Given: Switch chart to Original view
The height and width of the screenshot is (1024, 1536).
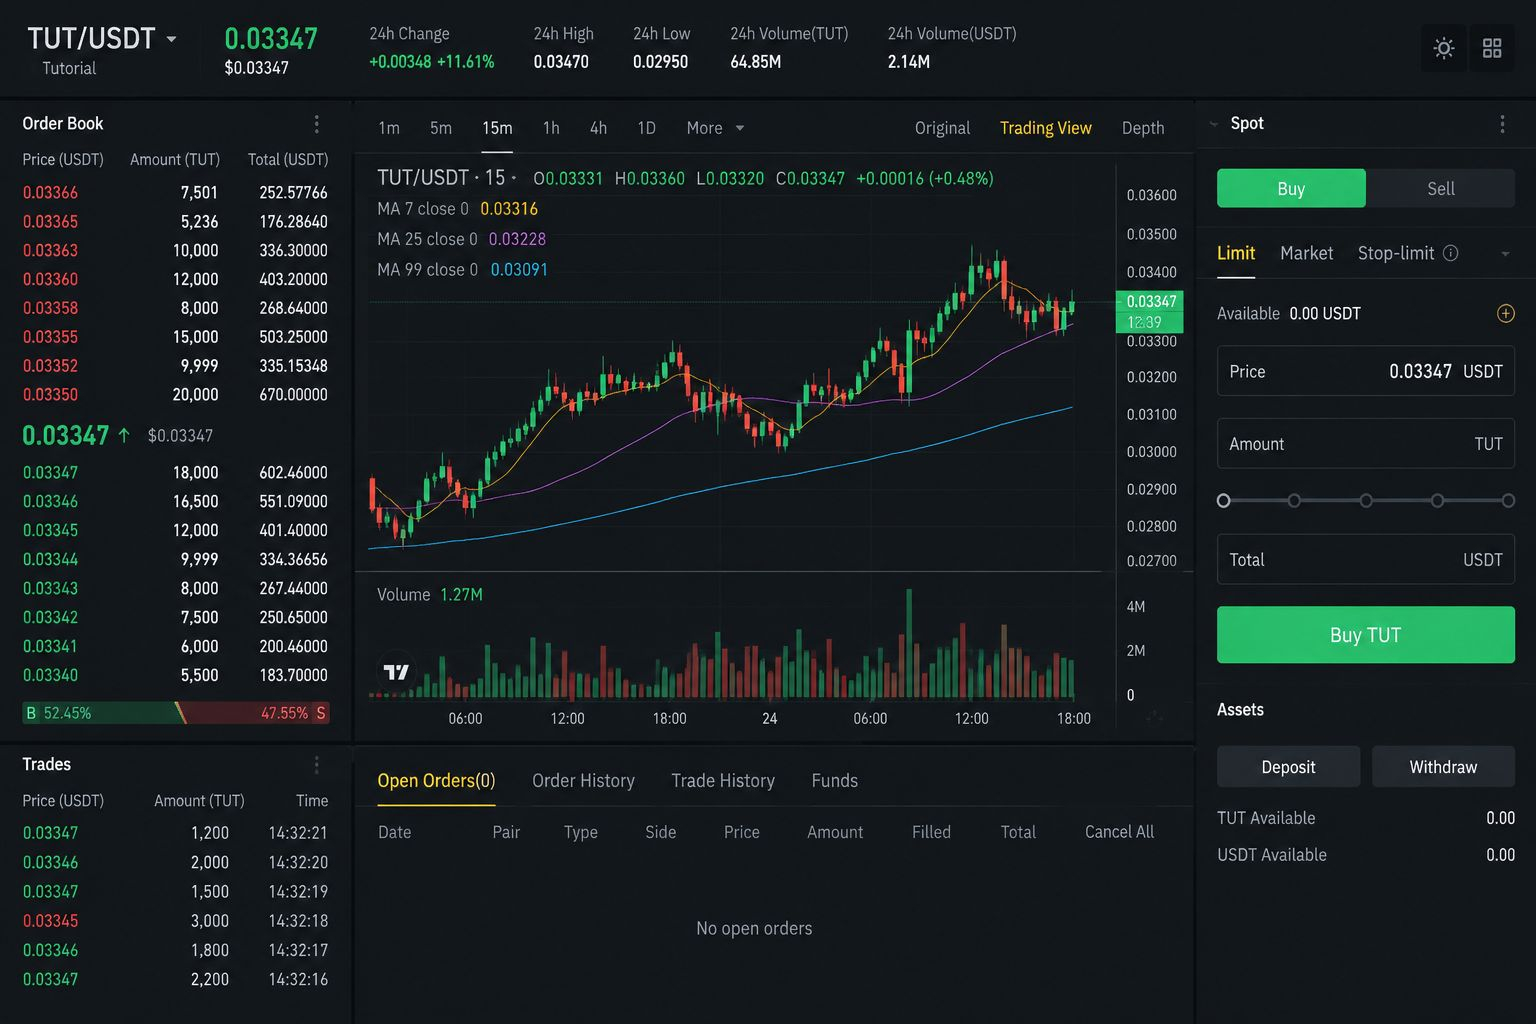Looking at the screenshot, I should [942, 128].
